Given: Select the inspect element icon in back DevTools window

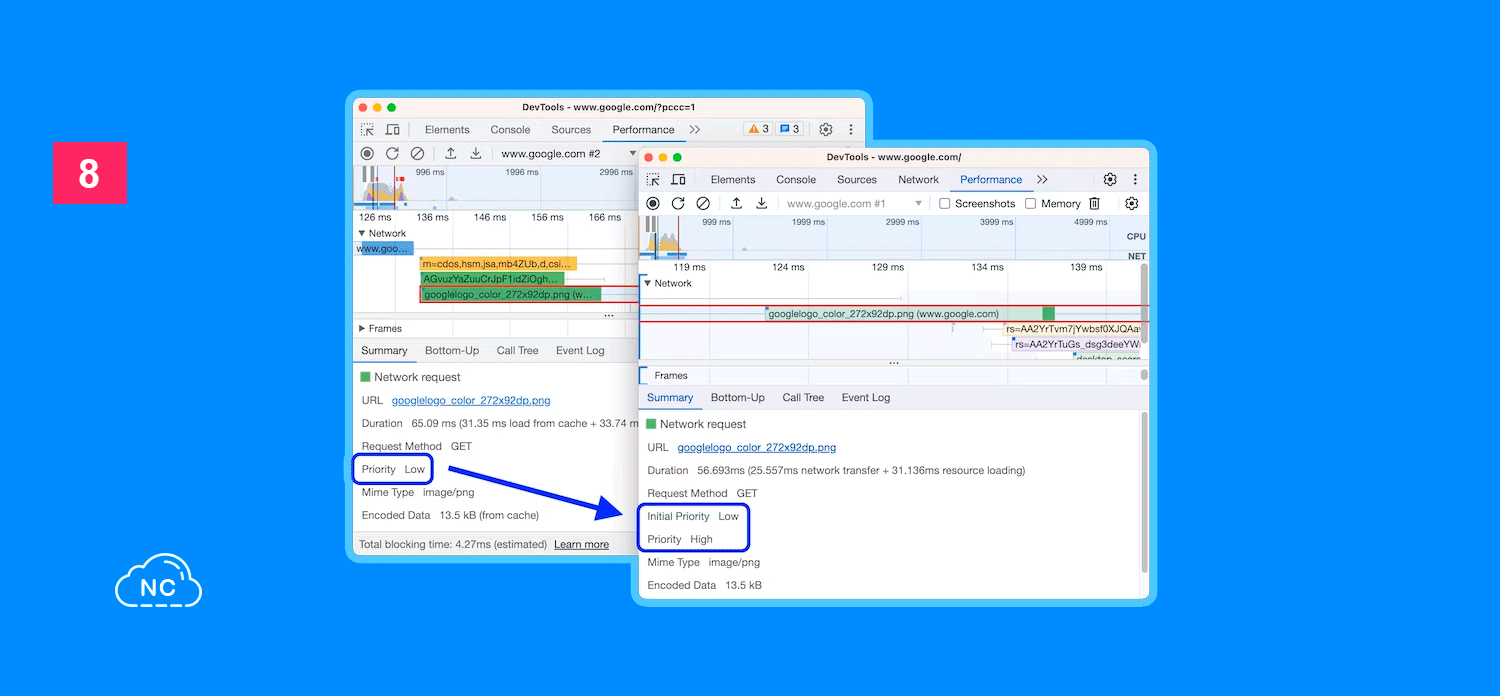Looking at the screenshot, I should [368, 130].
